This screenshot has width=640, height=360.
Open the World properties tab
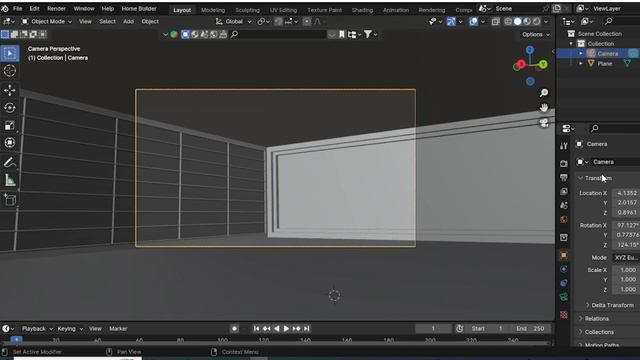click(x=564, y=220)
